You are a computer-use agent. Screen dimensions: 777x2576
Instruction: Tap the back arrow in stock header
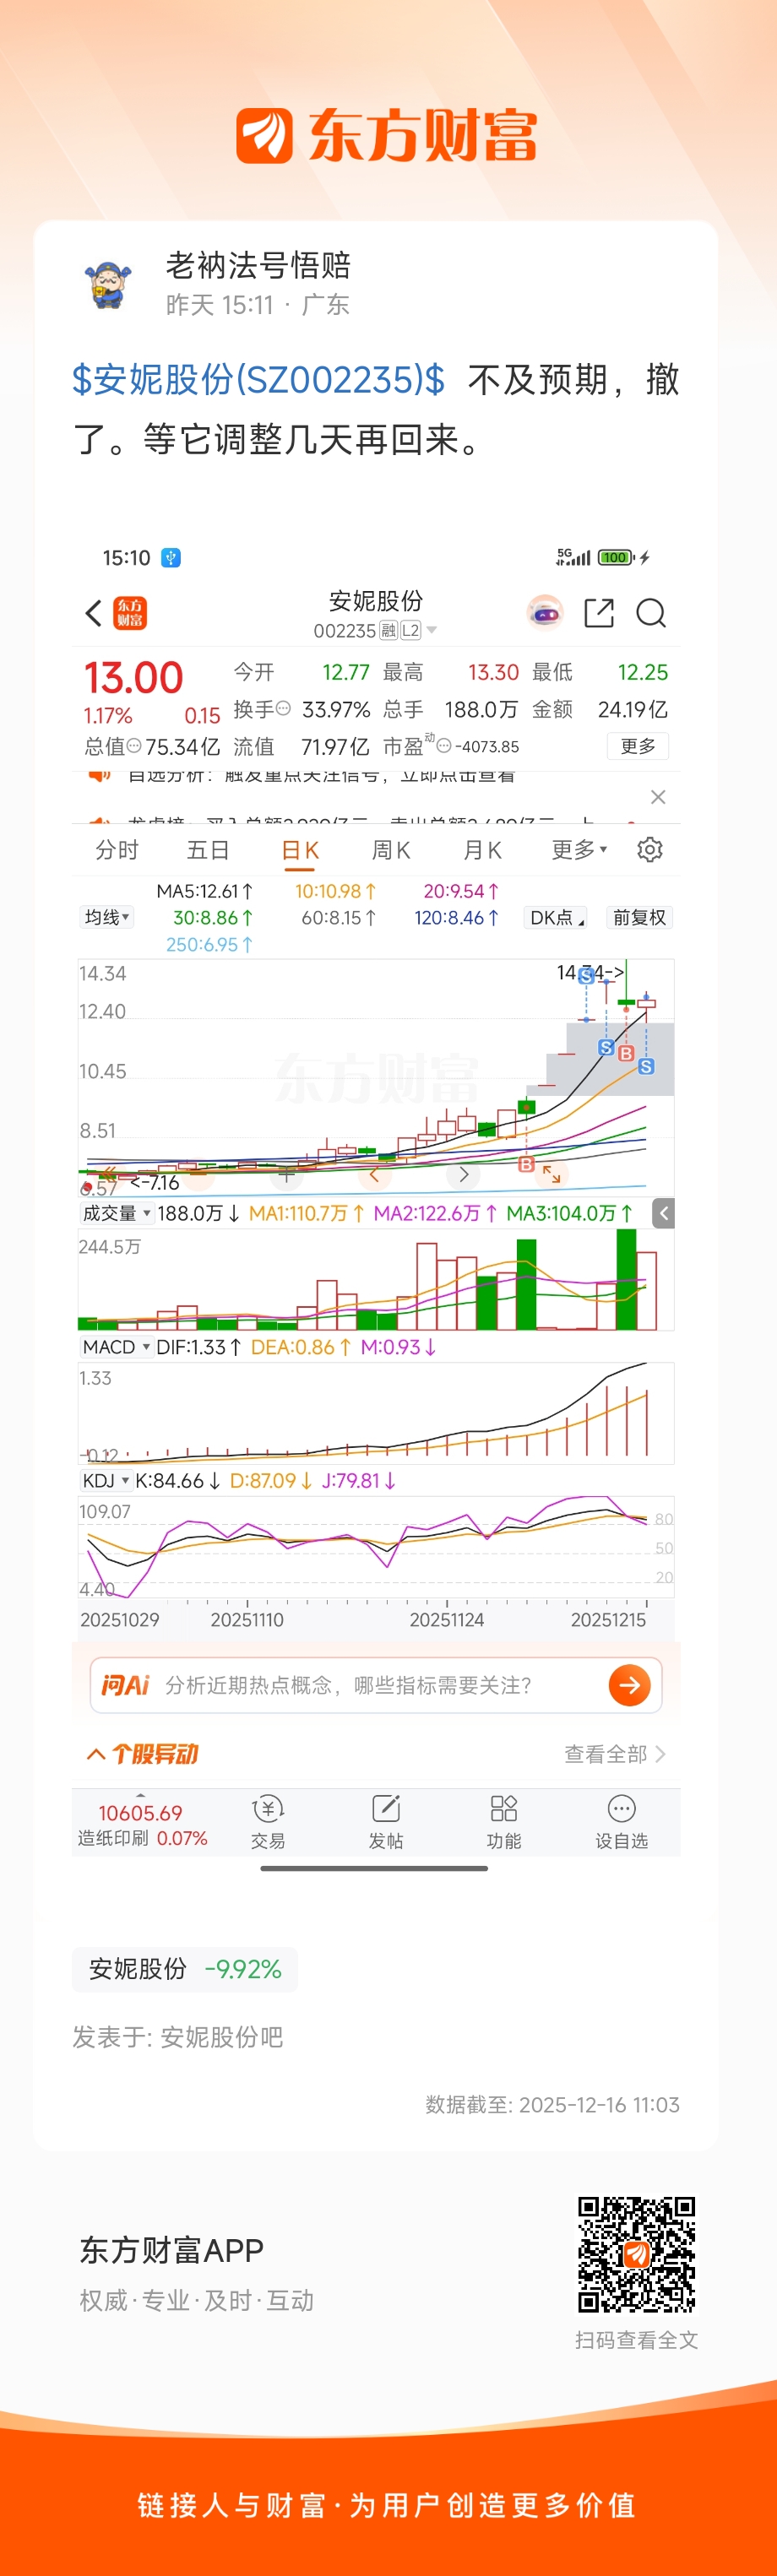(94, 613)
